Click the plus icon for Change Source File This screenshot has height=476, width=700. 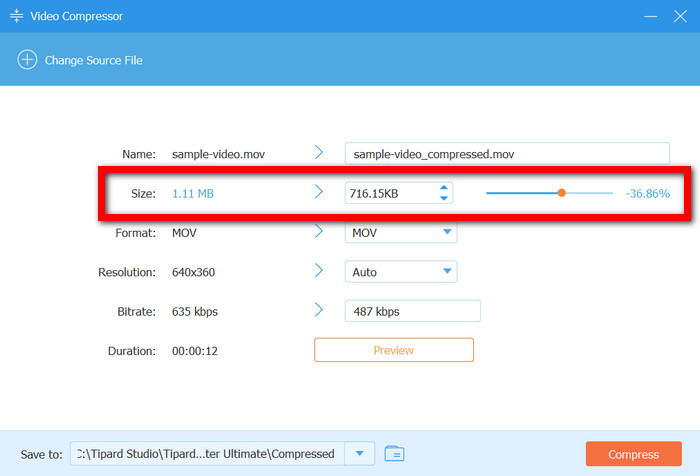26,60
